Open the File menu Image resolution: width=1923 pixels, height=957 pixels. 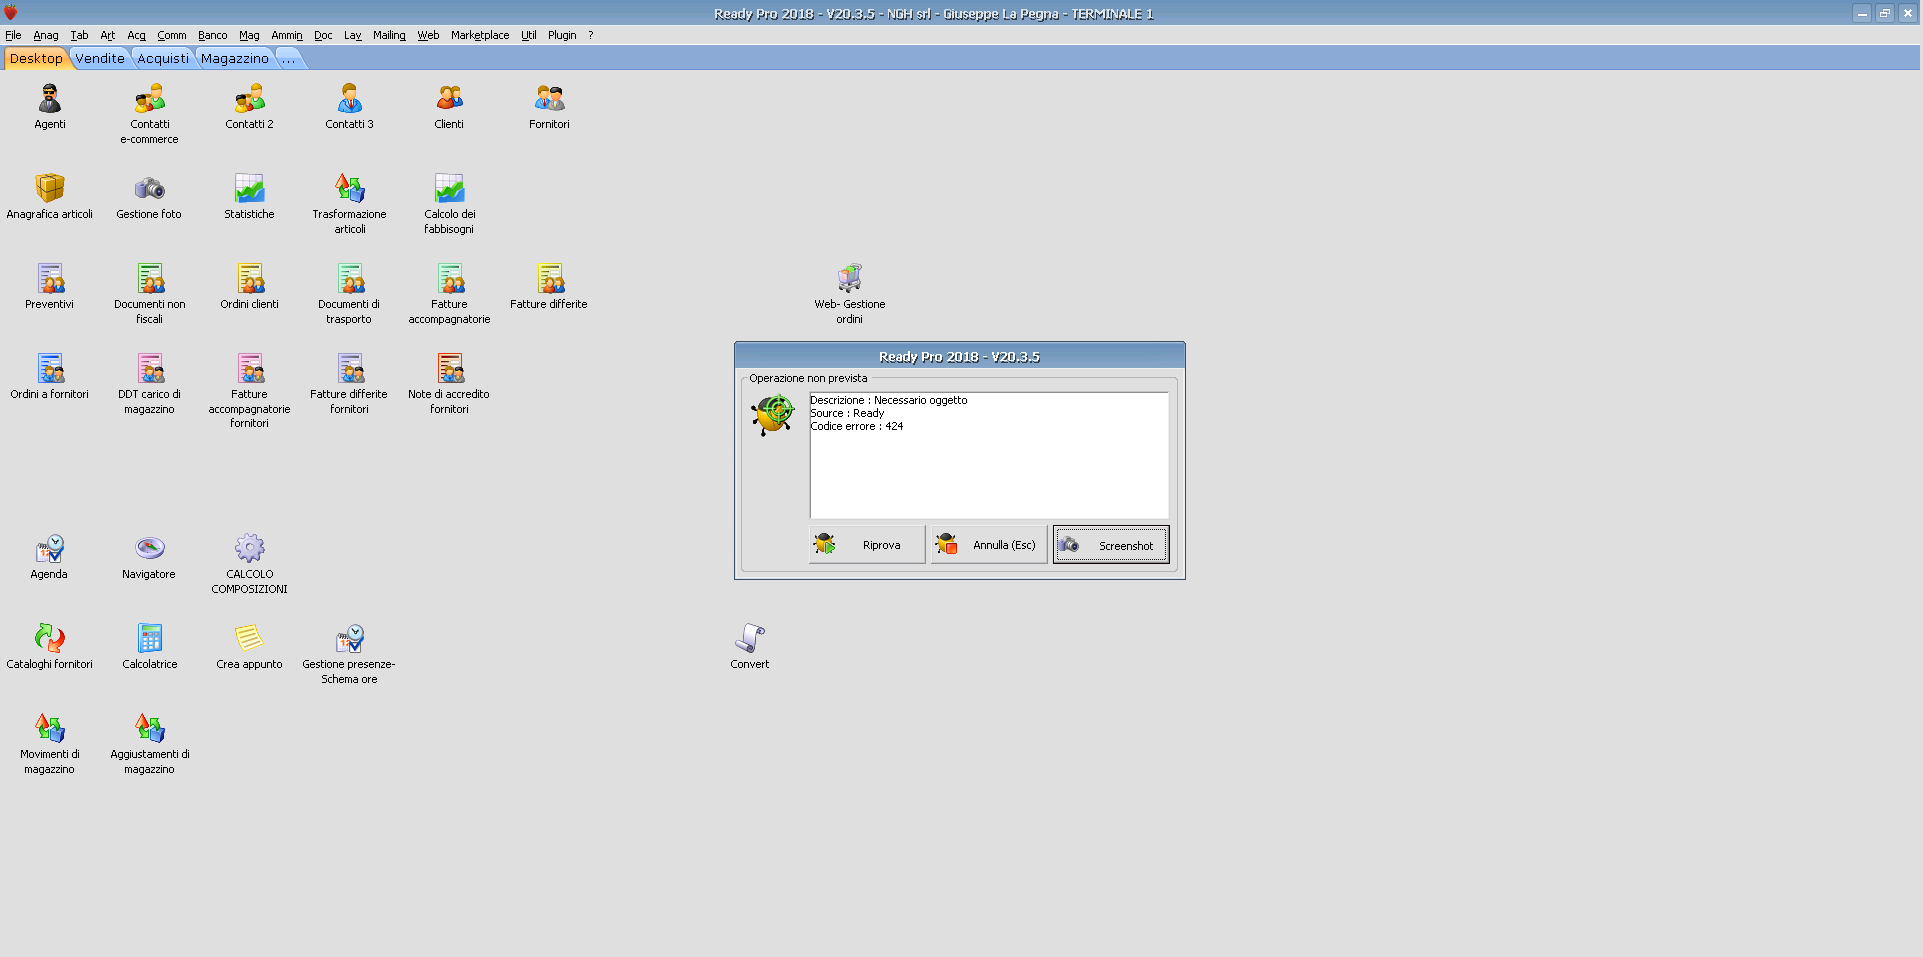coord(13,35)
